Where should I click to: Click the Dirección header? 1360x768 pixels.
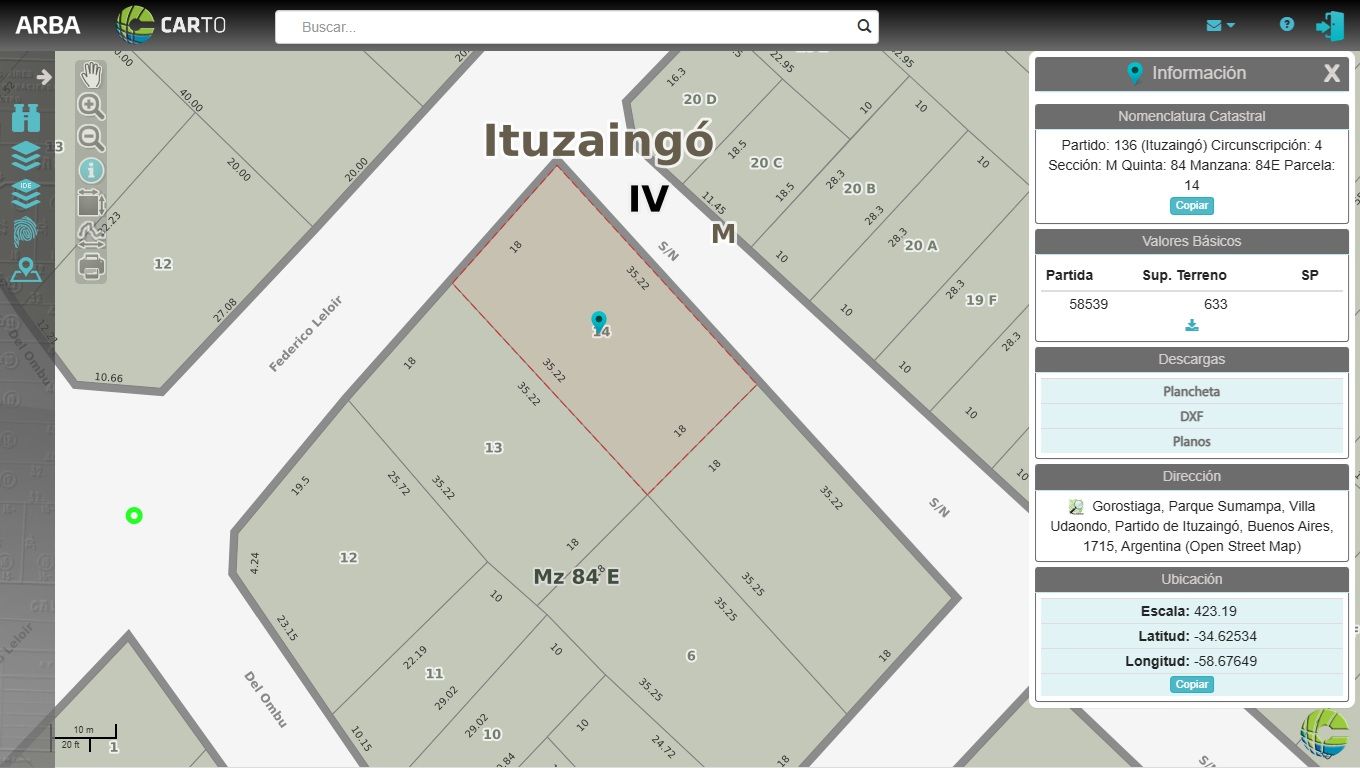coord(1191,476)
